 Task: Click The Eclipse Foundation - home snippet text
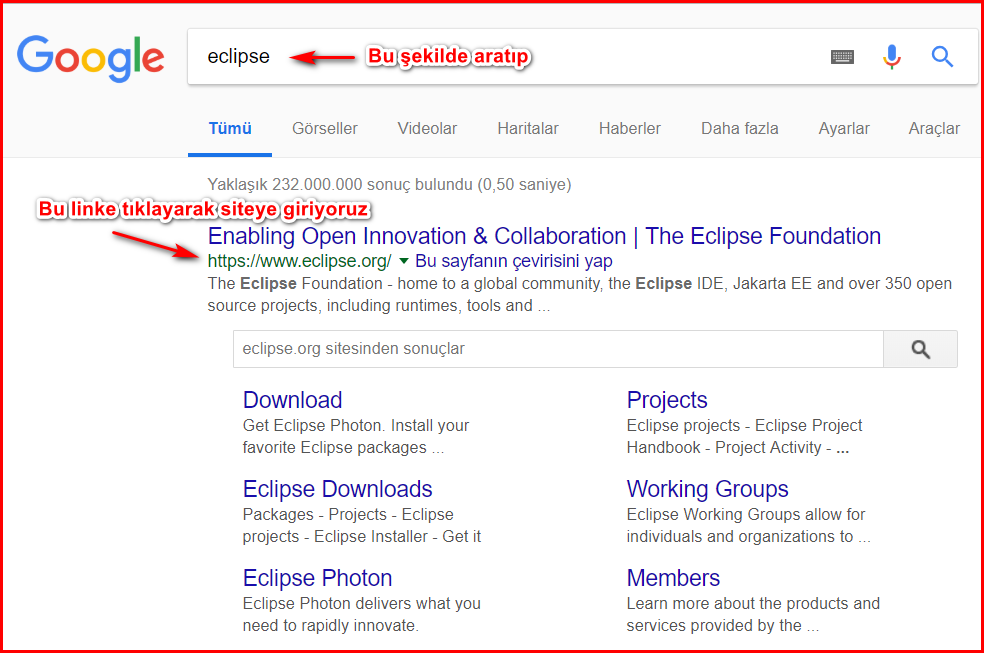(x=579, y=295)
